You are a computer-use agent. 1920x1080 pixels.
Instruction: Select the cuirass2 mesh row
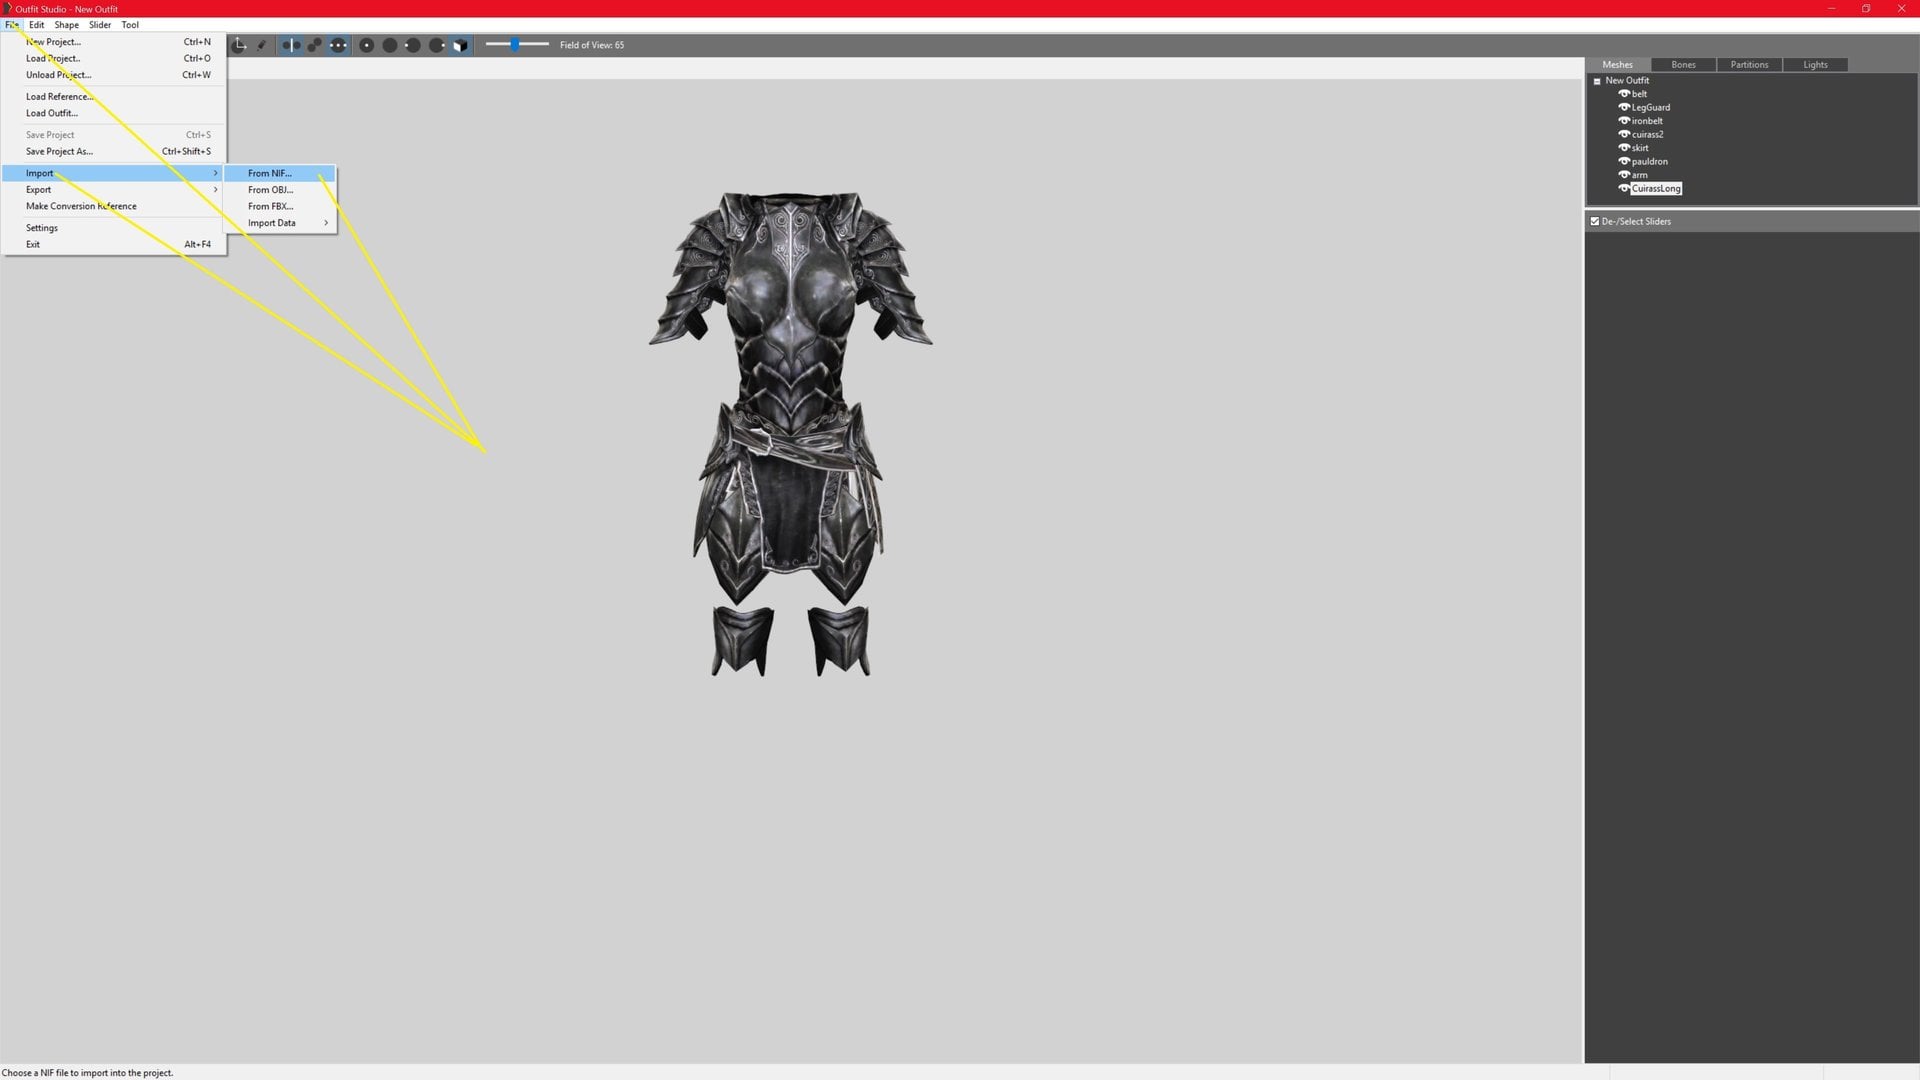click(x=1648, y=134)
